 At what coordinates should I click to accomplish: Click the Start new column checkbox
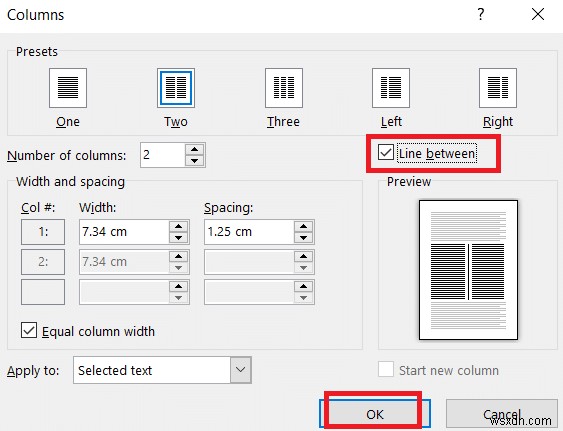[386, 369]
